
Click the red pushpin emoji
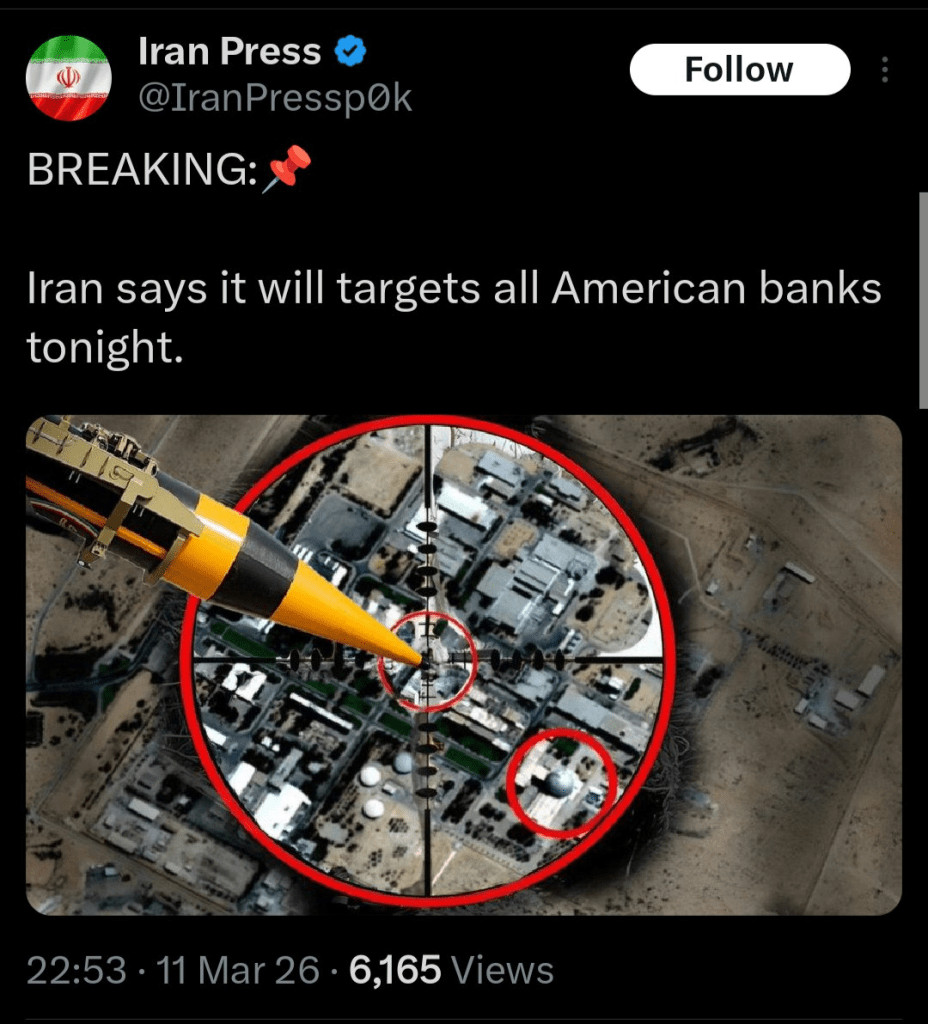click(287, 169)
